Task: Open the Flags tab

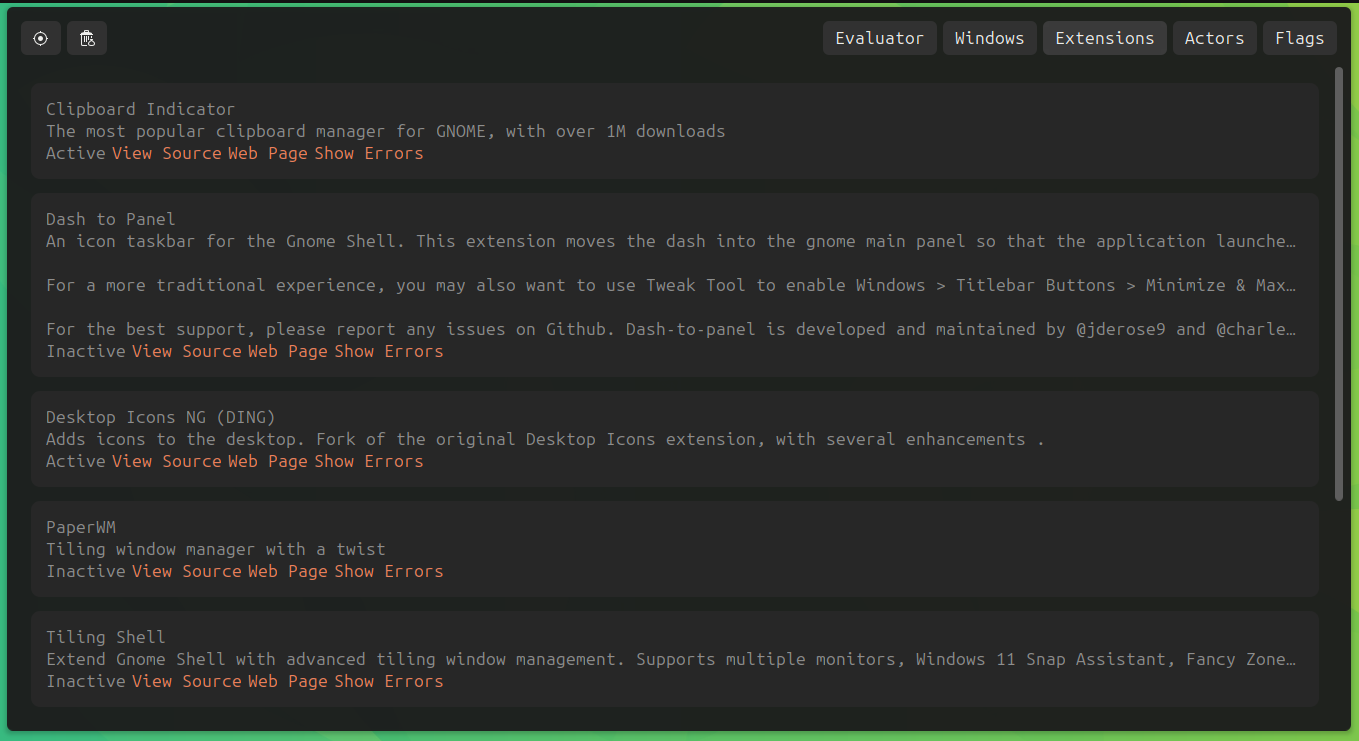Action: 1300,38
